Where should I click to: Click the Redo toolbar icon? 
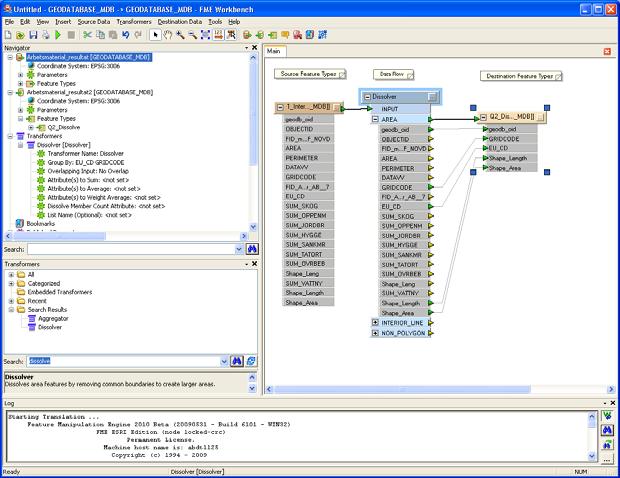click(x=138, y=35)
